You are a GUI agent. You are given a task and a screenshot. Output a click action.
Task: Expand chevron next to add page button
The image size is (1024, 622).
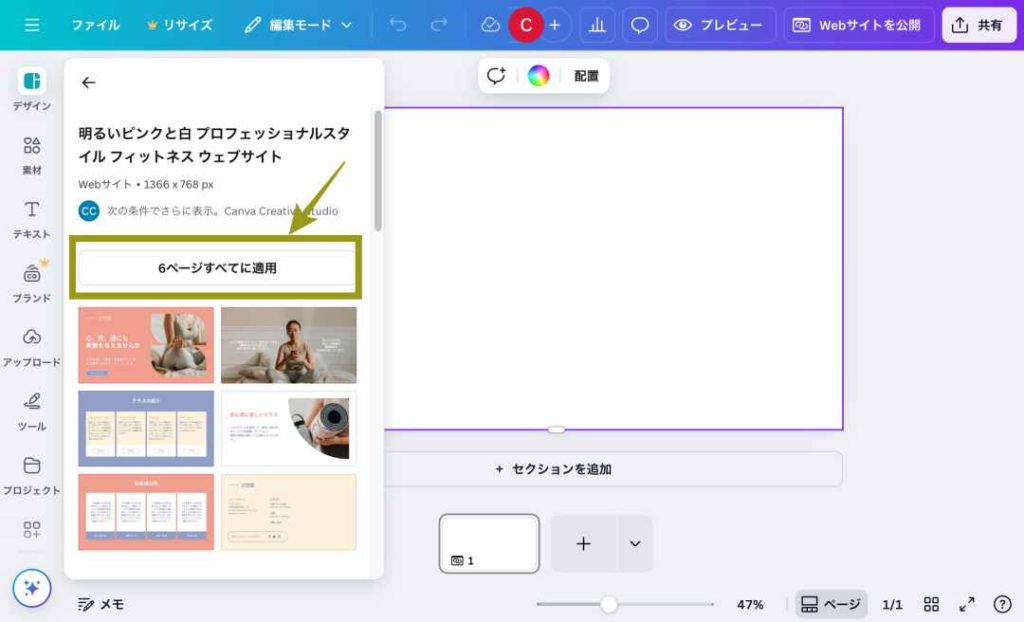634,544
